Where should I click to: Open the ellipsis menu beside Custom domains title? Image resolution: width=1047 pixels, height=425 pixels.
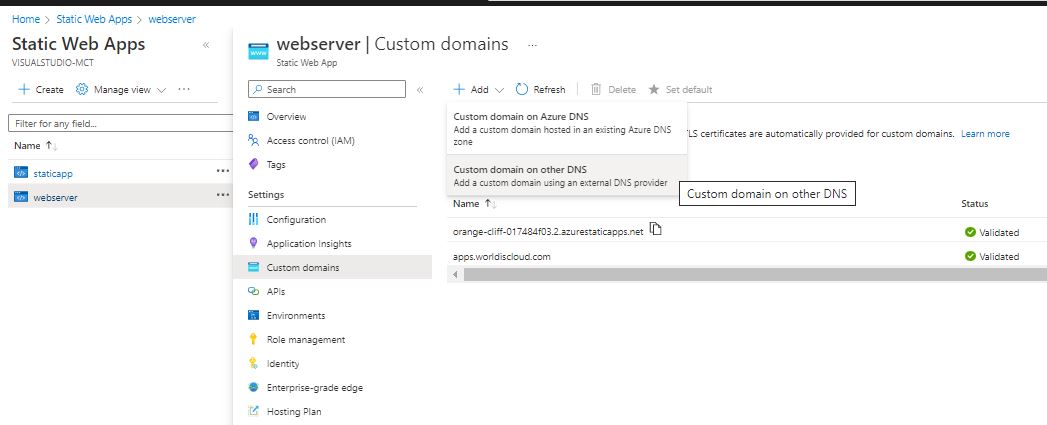pyautogui.click(x=532, y=45)
